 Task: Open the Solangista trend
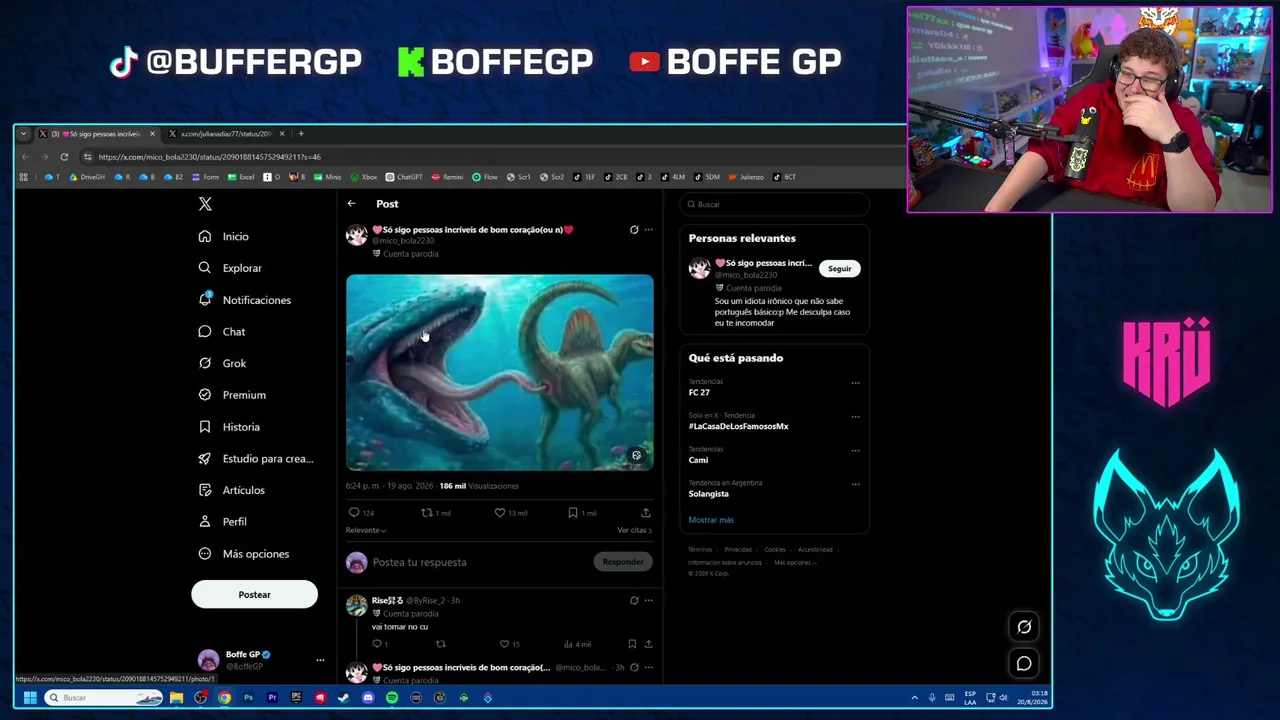[x=708, y=494]
